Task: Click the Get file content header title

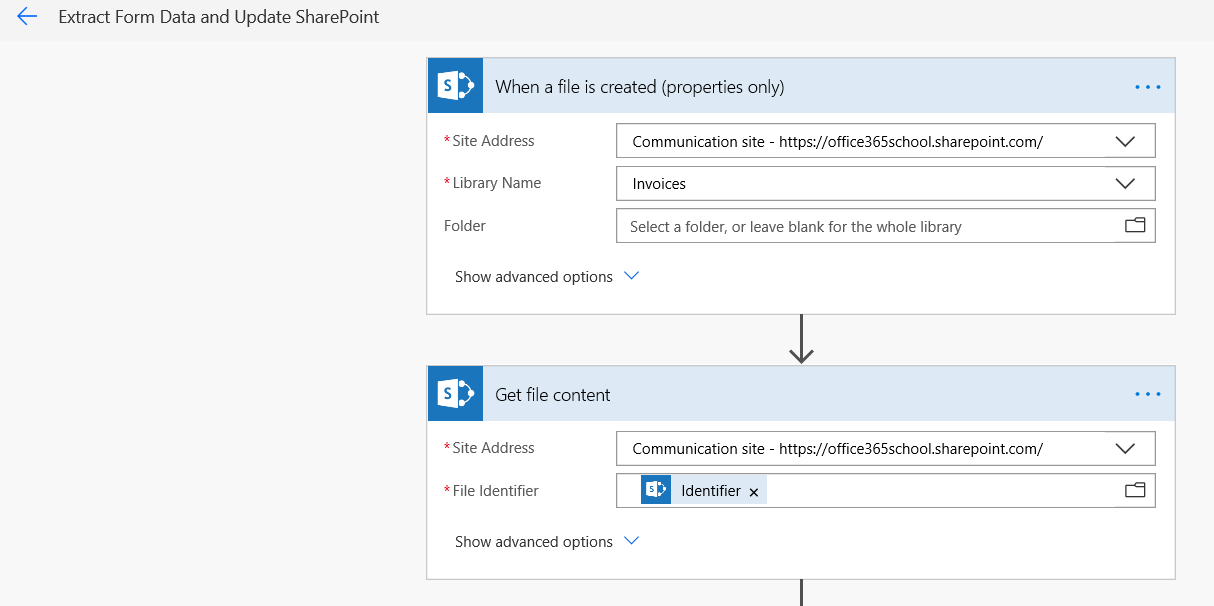Action: (x=553, y=395)
